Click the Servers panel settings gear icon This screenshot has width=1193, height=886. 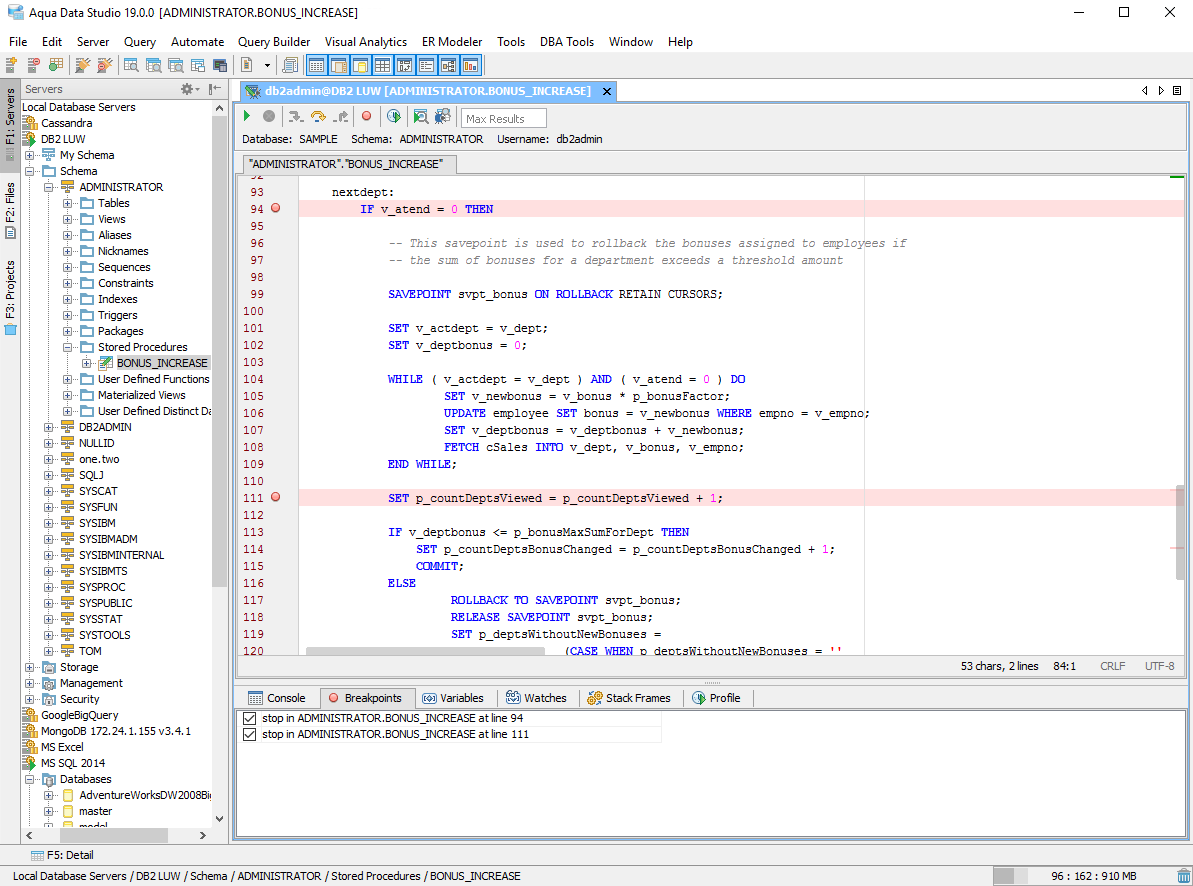point(186,88)
